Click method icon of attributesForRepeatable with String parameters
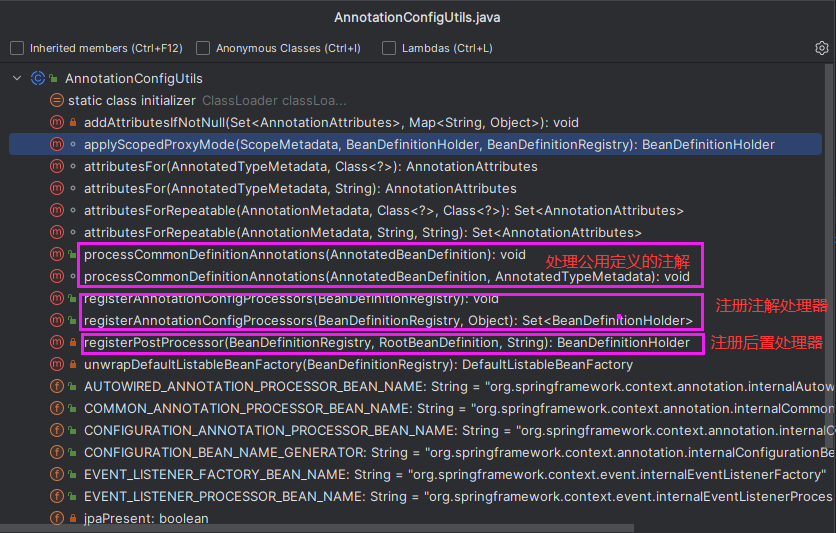This screenshot has height=533, width=836. 57,232
